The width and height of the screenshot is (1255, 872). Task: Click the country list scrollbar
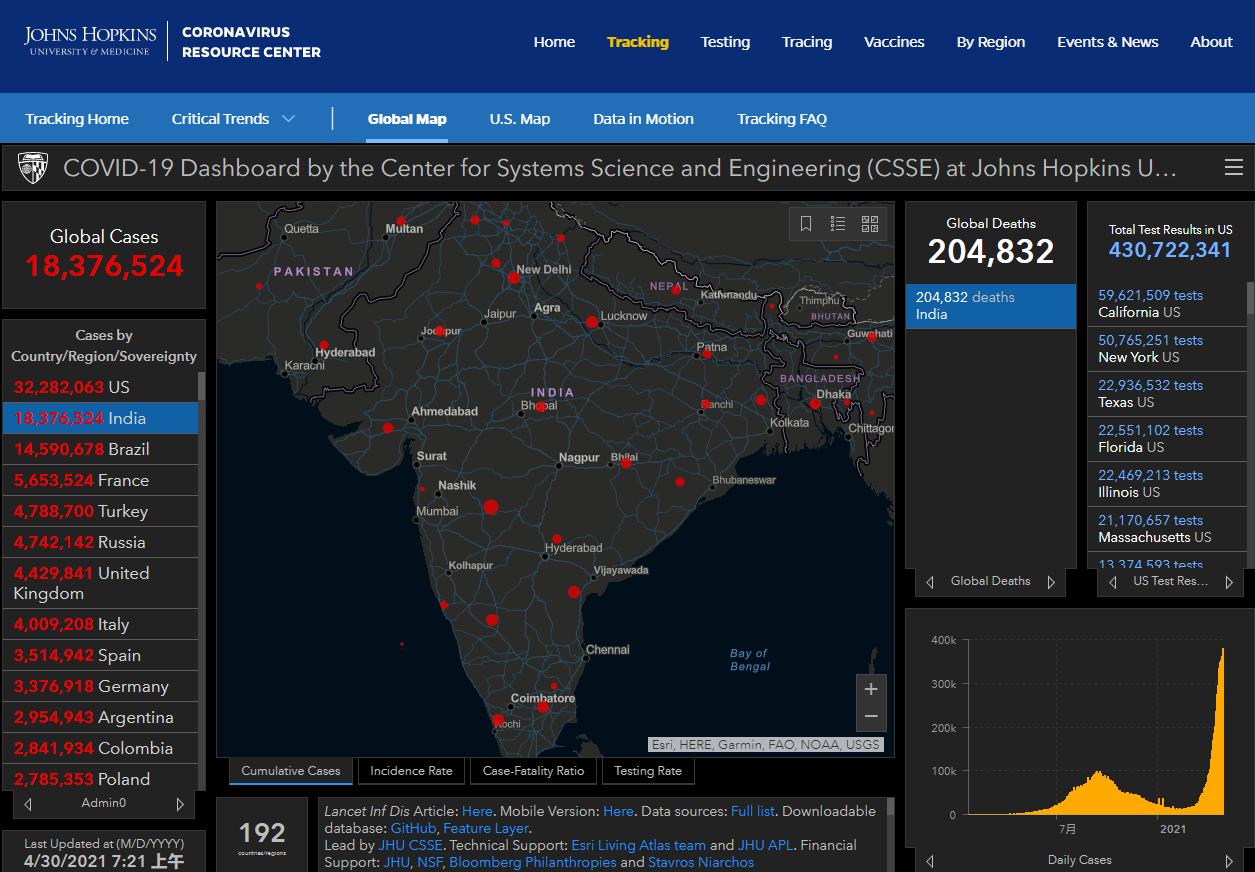202,580
